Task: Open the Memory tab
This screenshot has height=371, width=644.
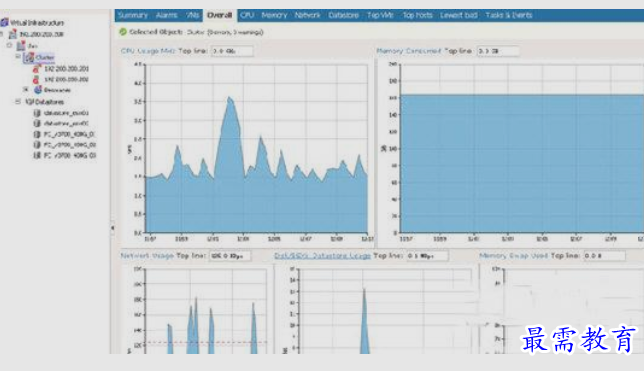Action: [x=274, y=15]
